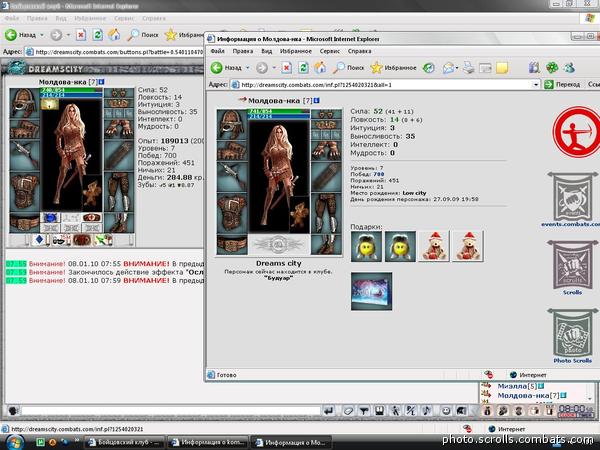This screenshot has width=600, height=450.
Task: Click the blue info icon next to Молдова-нка [7]
Action: tap(316, 100)
